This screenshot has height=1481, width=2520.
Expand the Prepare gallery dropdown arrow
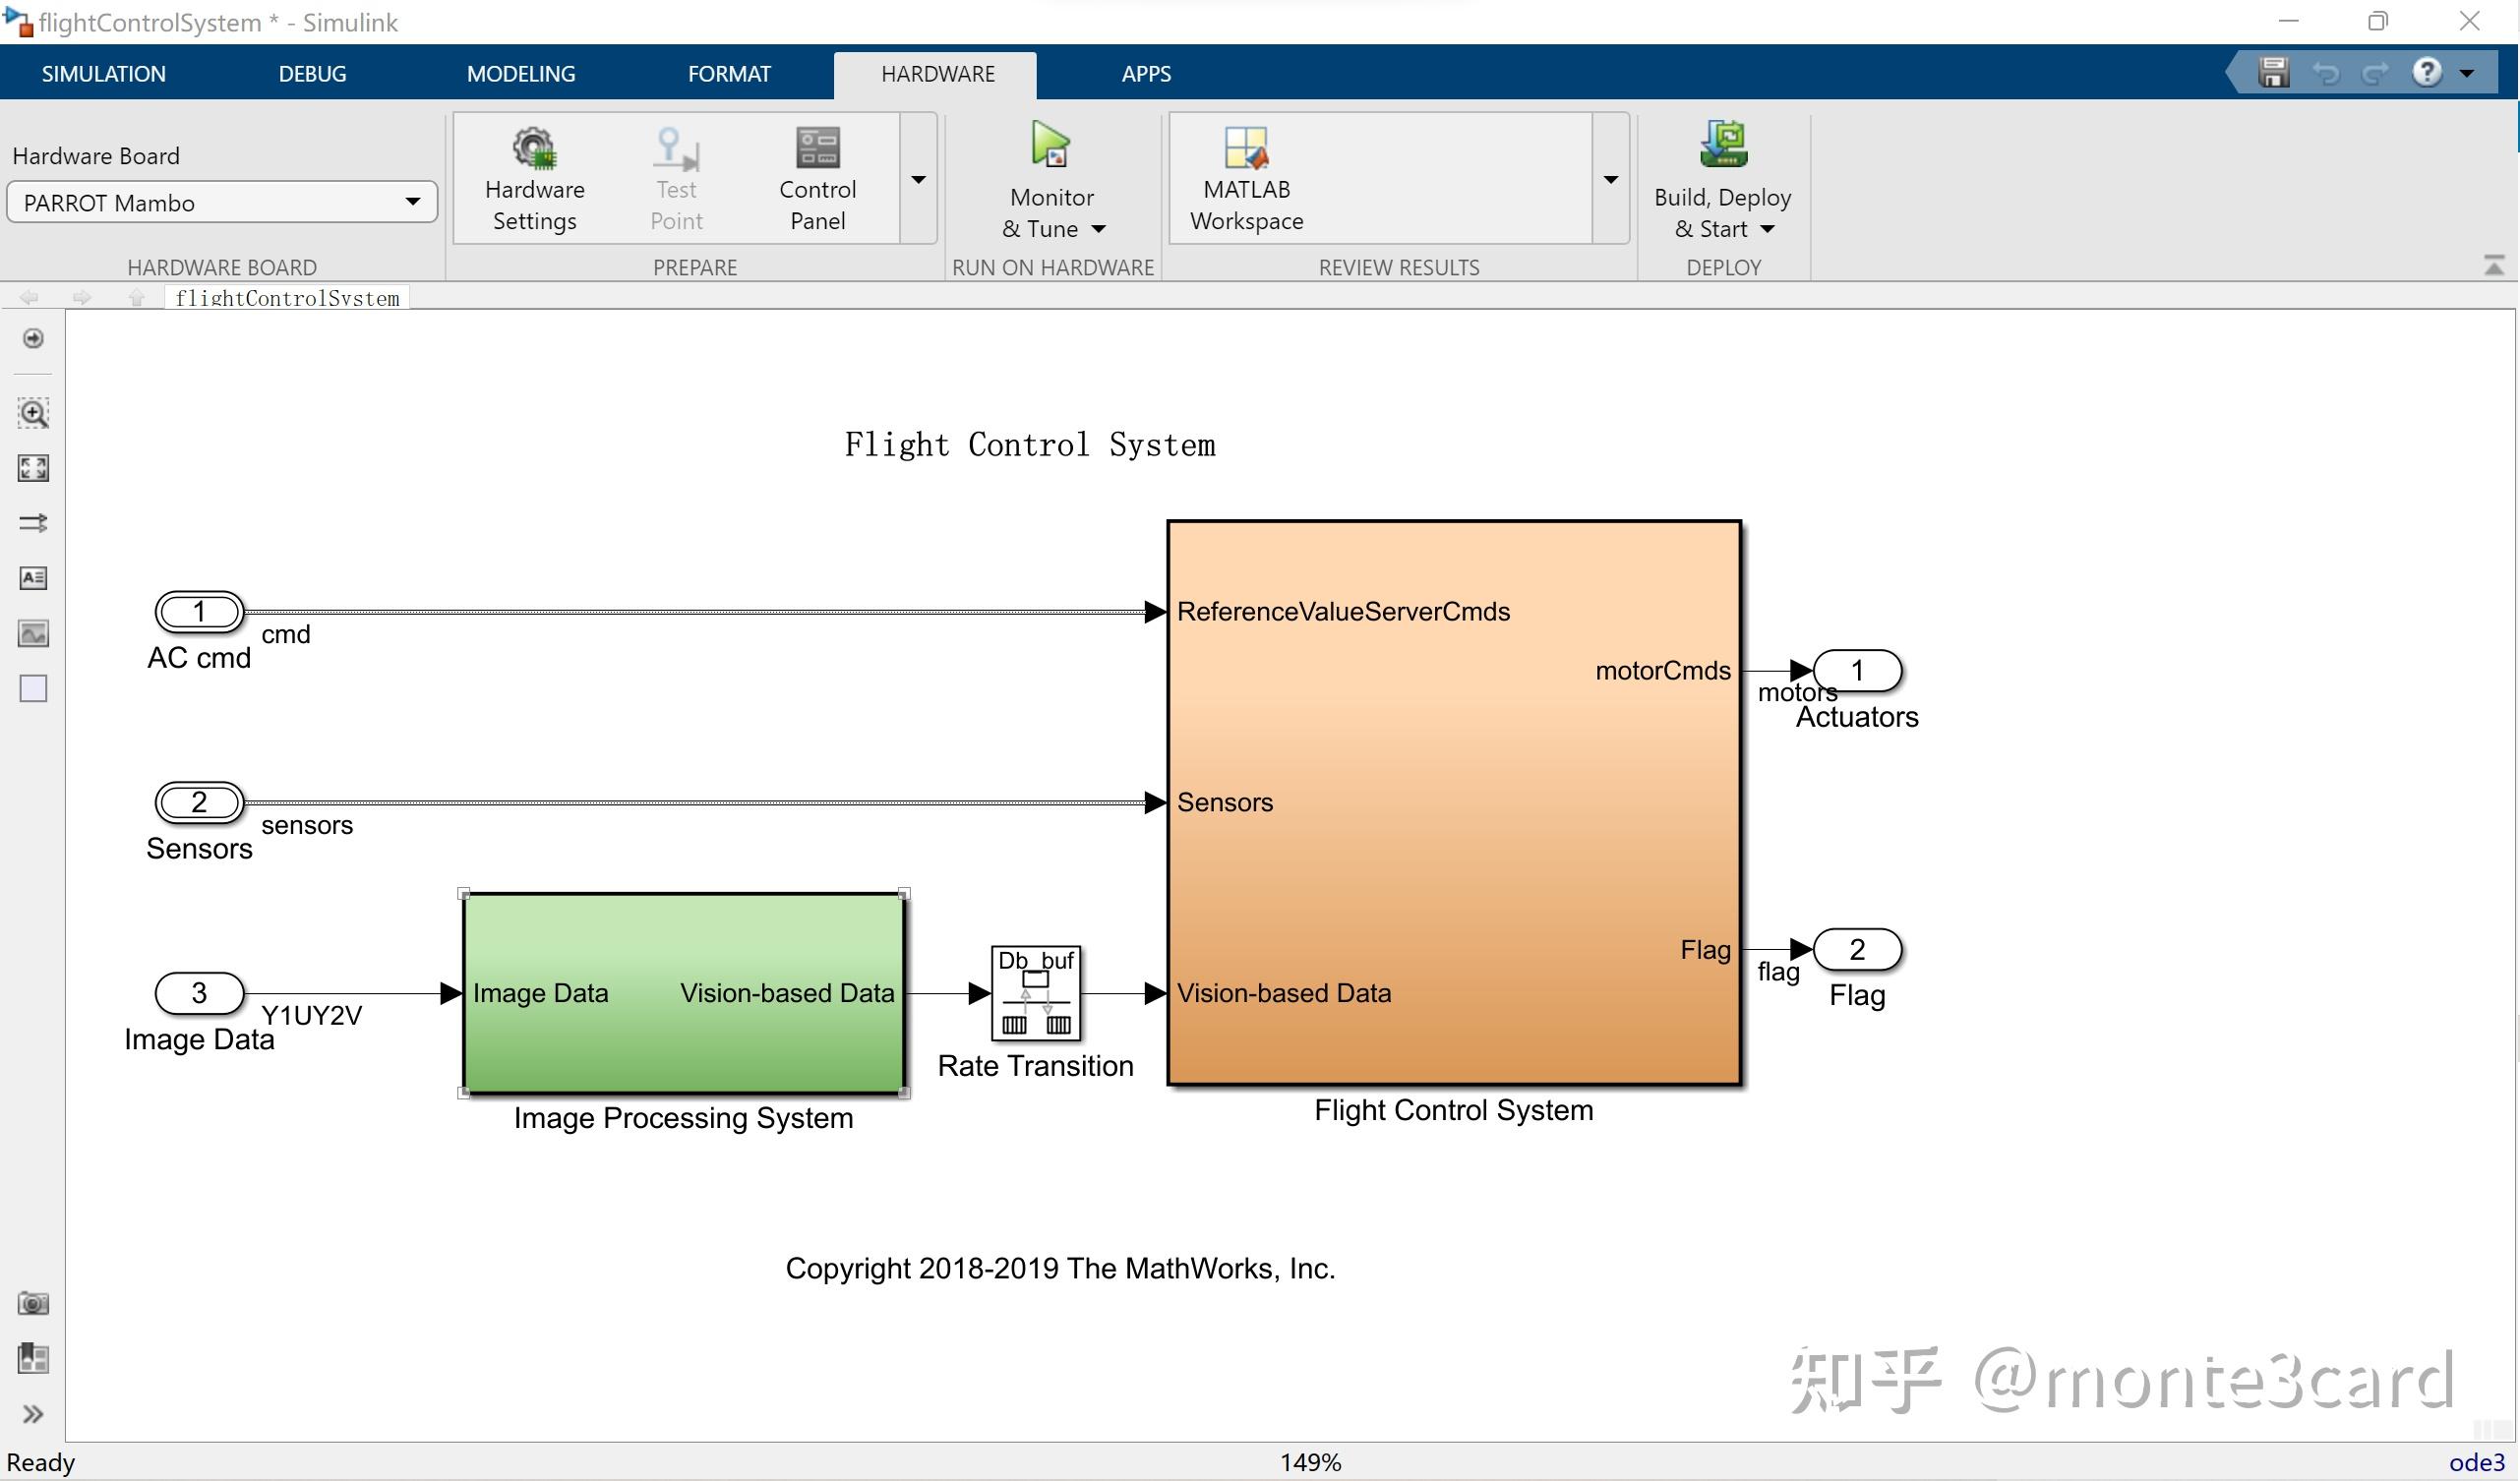918,180
